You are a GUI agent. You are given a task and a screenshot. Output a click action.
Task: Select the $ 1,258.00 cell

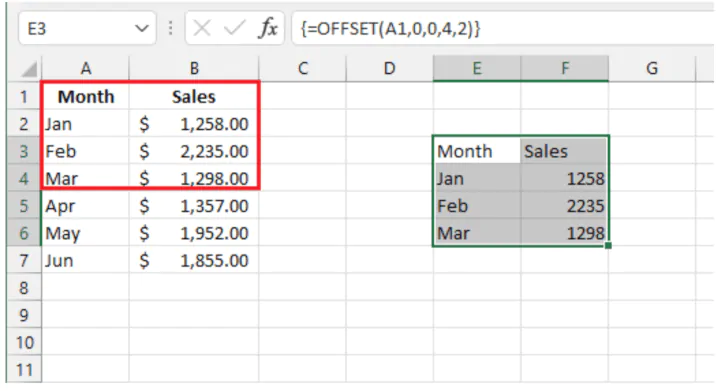click(194, 123)
